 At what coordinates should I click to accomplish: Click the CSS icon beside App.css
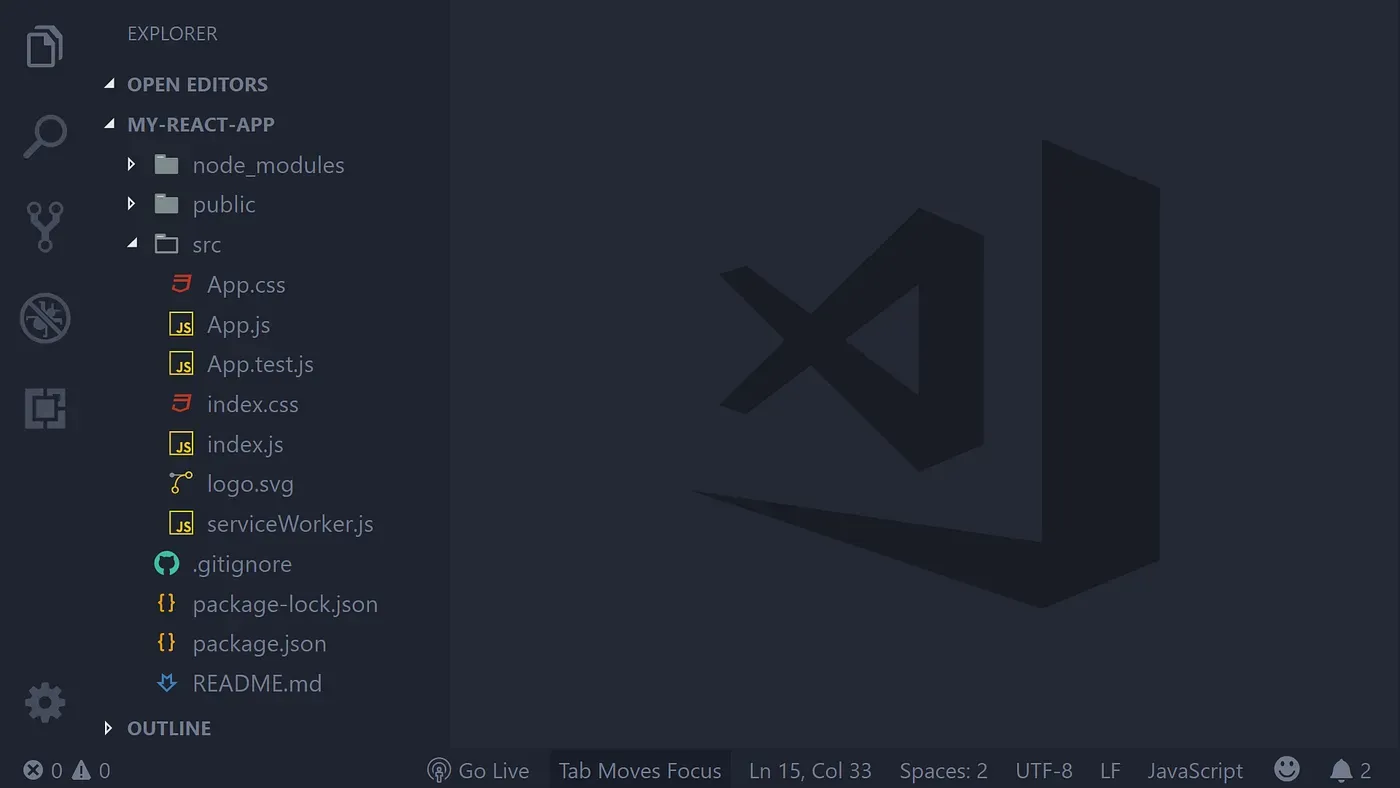(x=181, y=284)
